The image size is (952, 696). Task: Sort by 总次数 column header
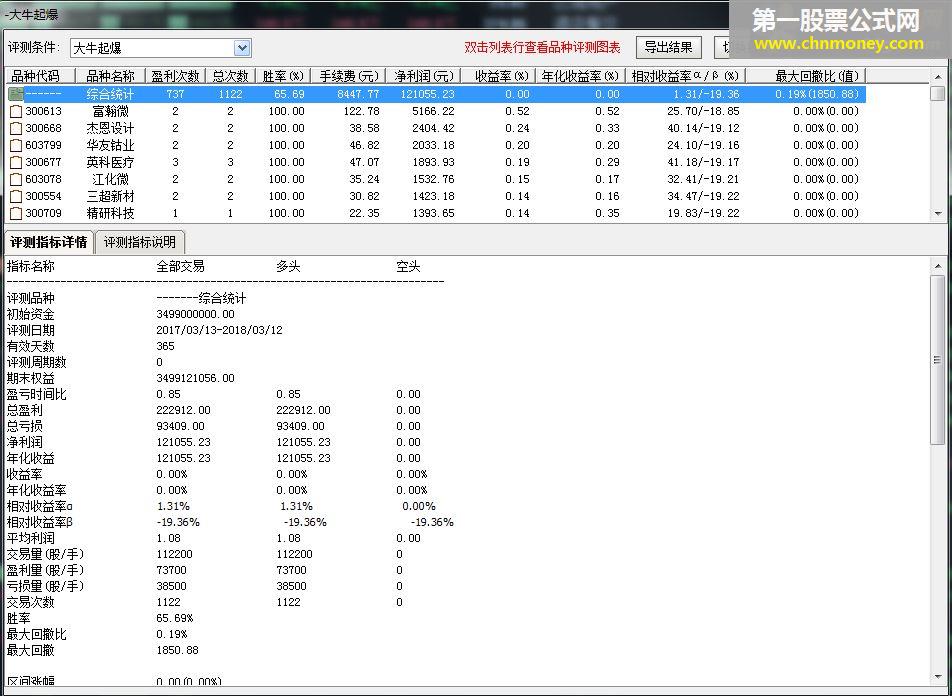pyautogui.click(x=231, y=76)
